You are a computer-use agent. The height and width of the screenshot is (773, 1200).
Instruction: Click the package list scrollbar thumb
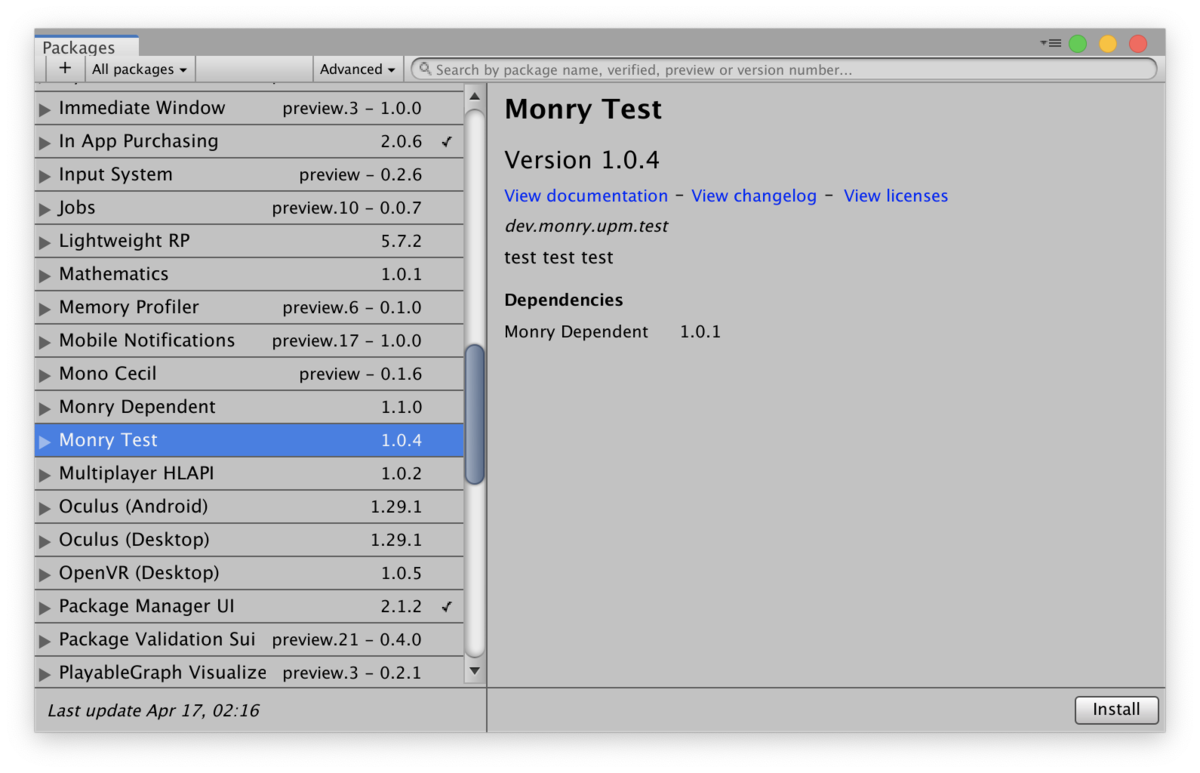pyautogui.click(x=475, y=414)
